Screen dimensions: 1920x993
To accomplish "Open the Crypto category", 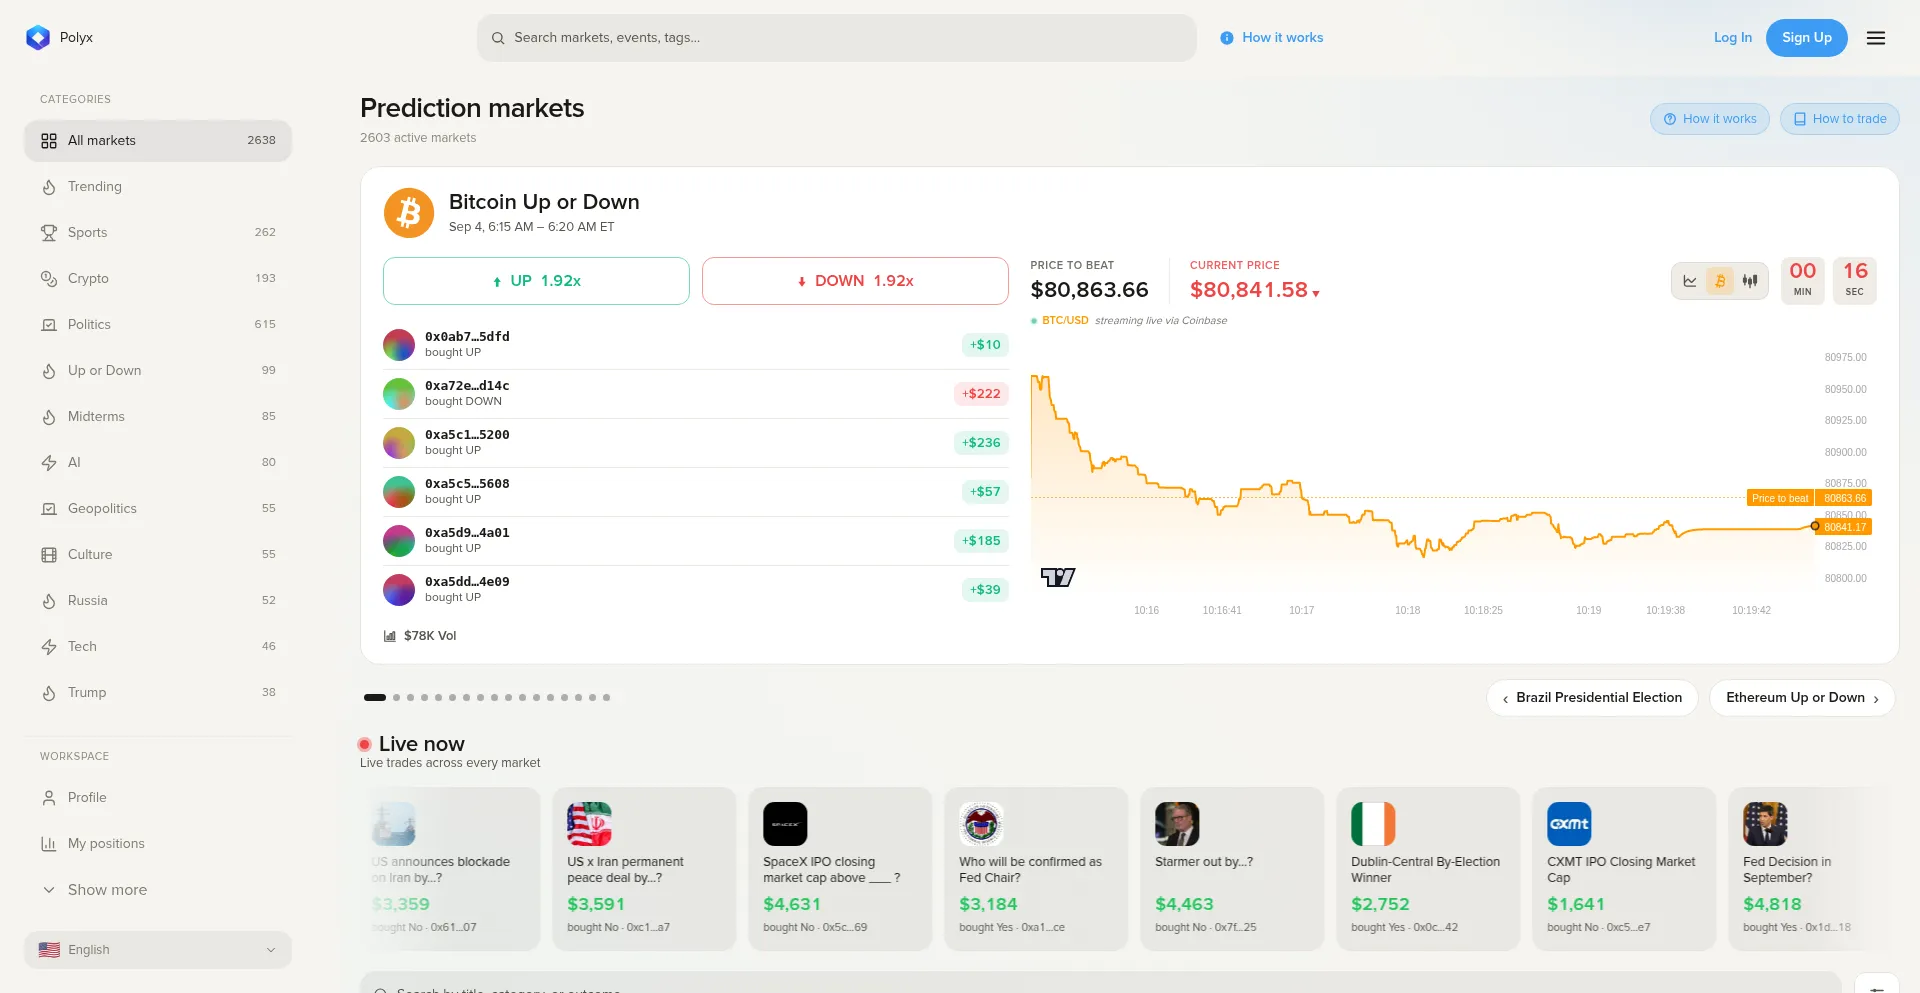I will pos(158,279).
